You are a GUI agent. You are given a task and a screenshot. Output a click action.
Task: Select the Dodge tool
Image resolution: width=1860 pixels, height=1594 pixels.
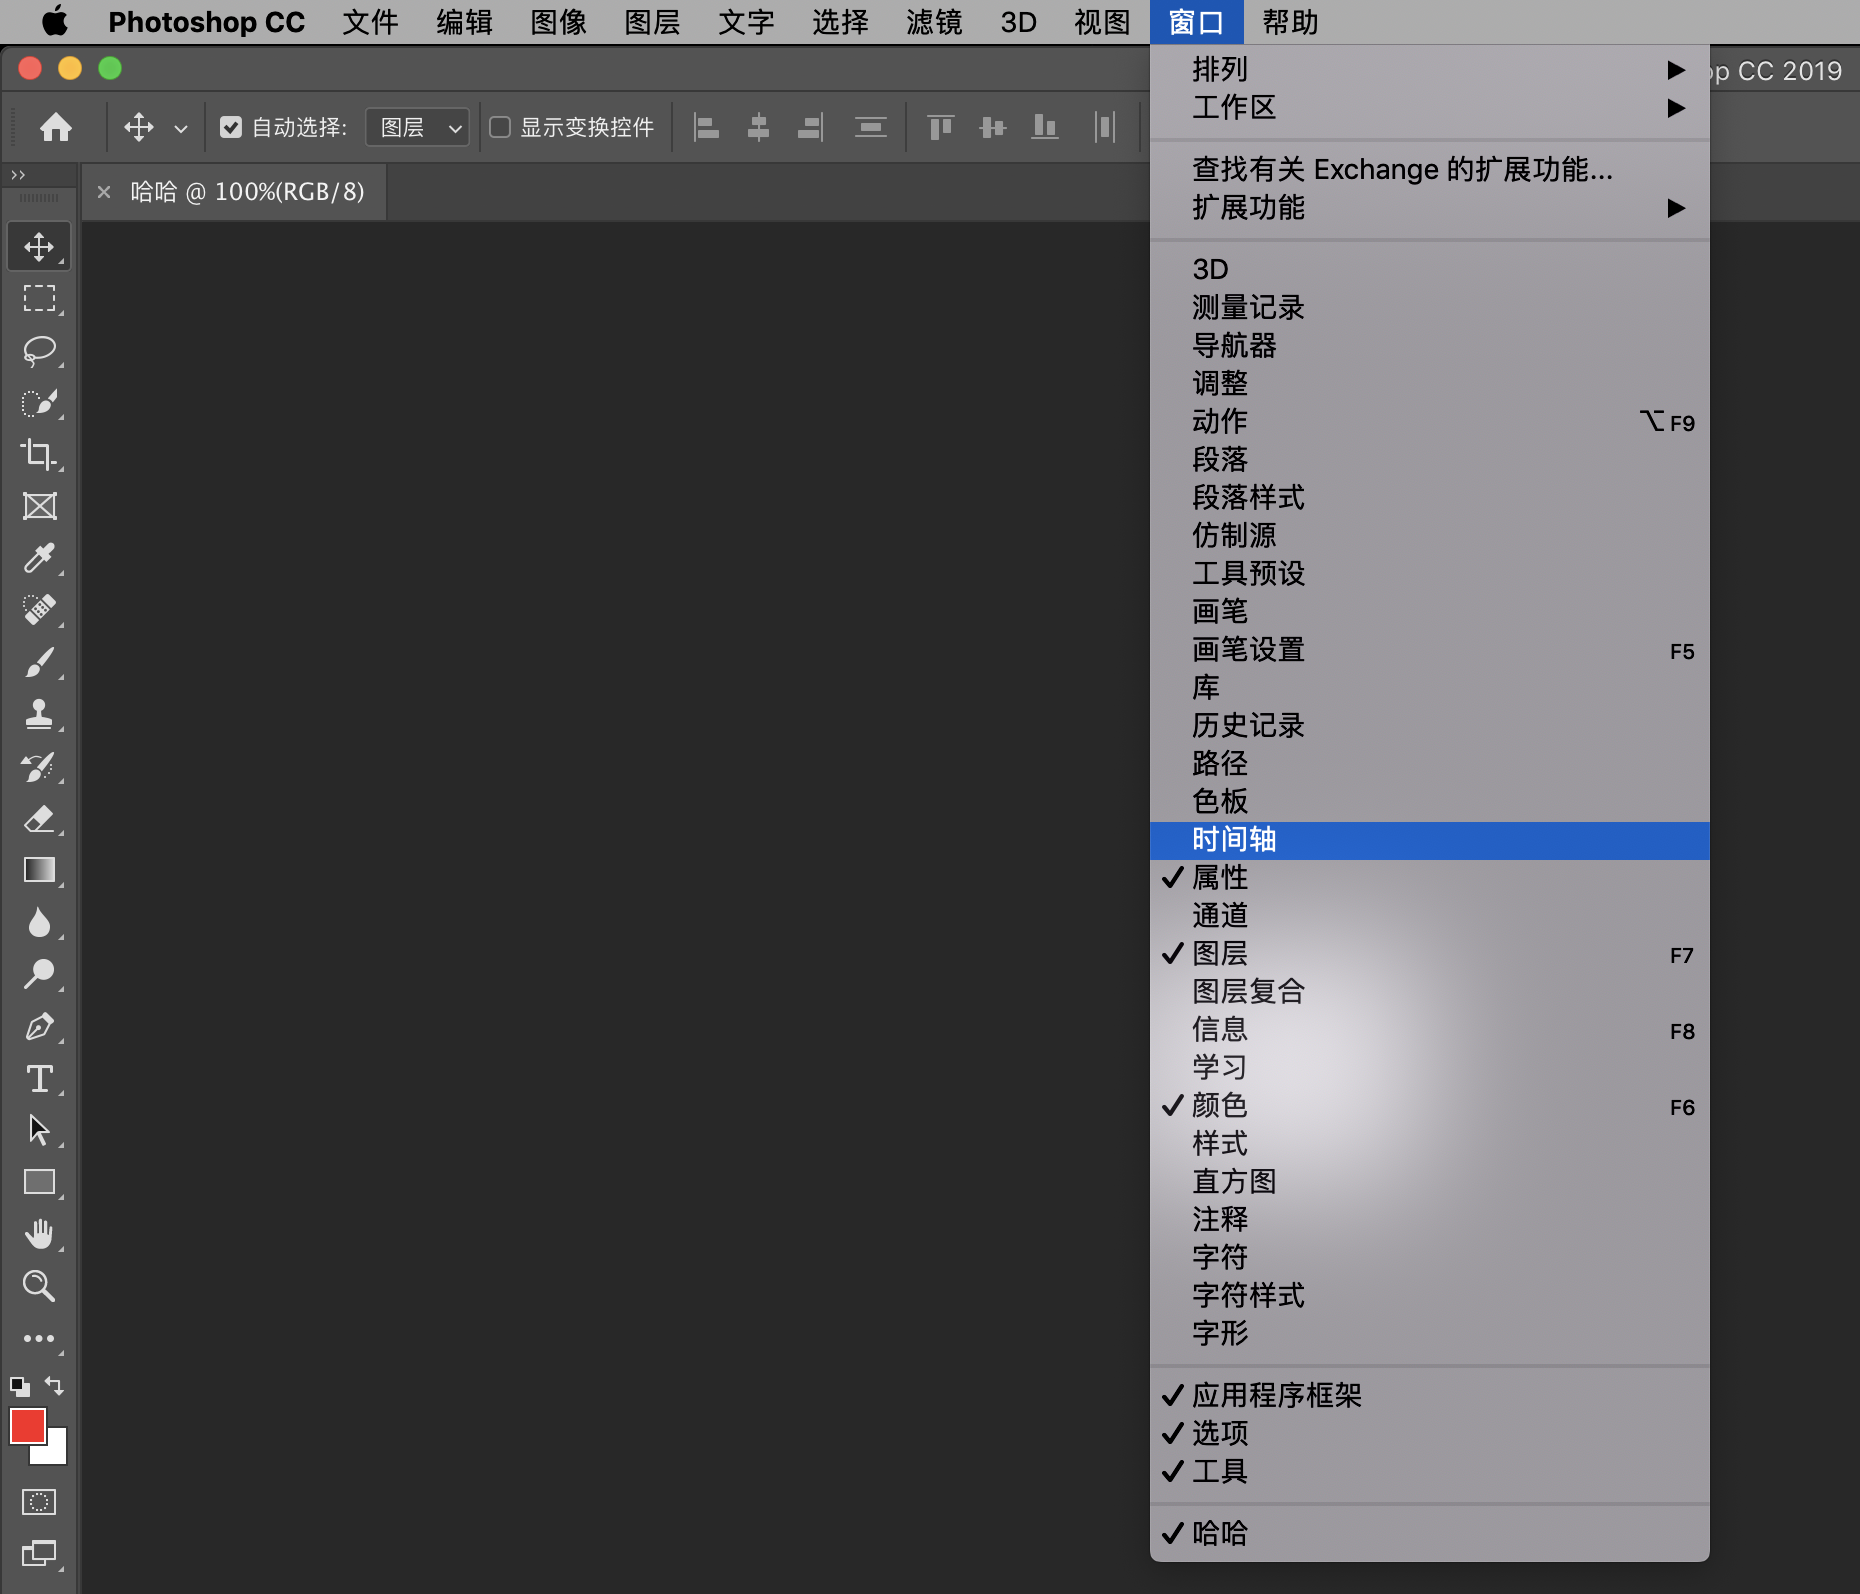pos(39,974)
